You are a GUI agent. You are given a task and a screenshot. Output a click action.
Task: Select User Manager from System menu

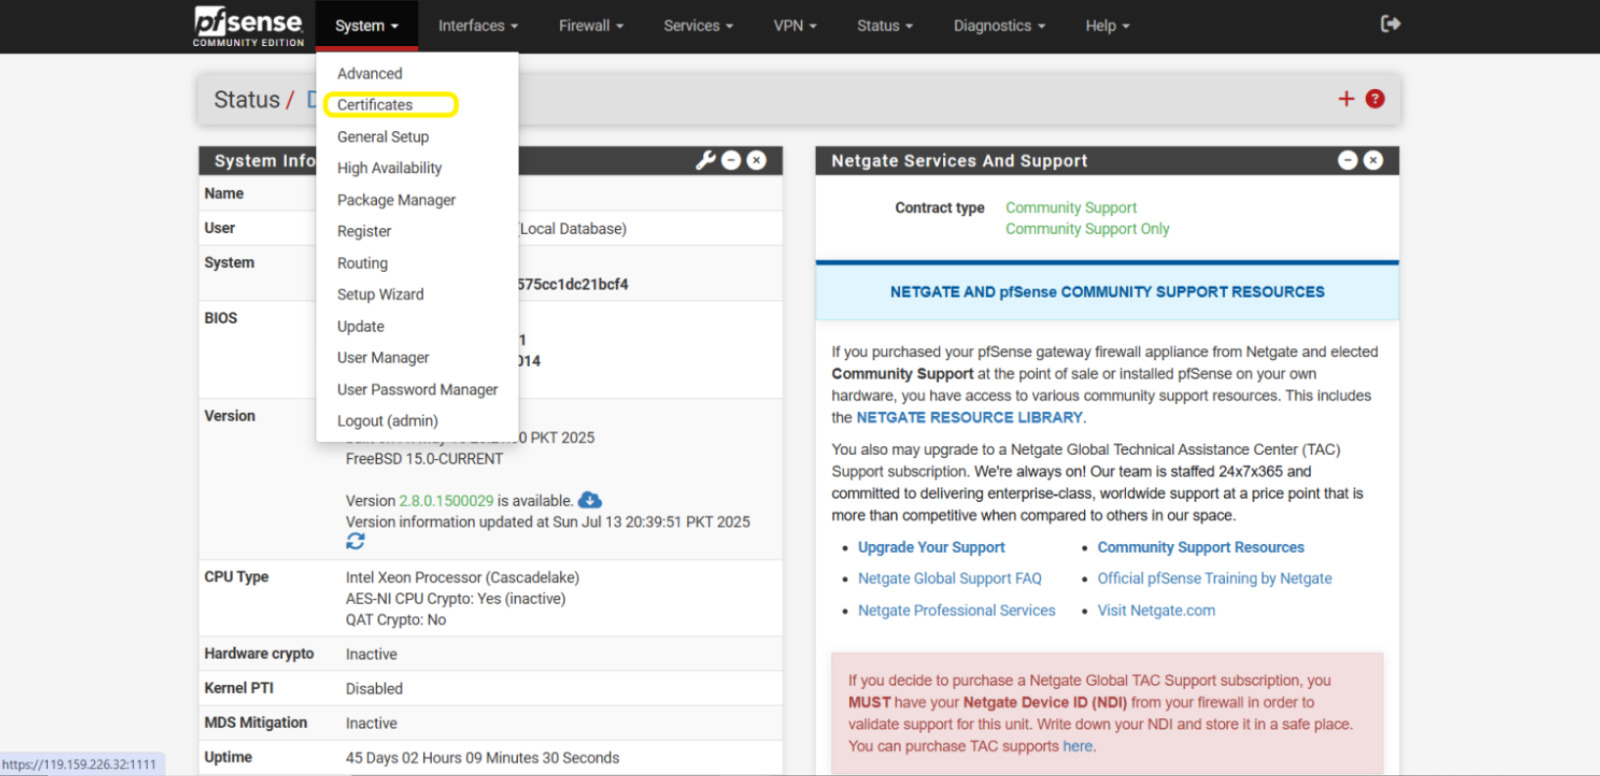pyautogui.click(x=383, y=358)
